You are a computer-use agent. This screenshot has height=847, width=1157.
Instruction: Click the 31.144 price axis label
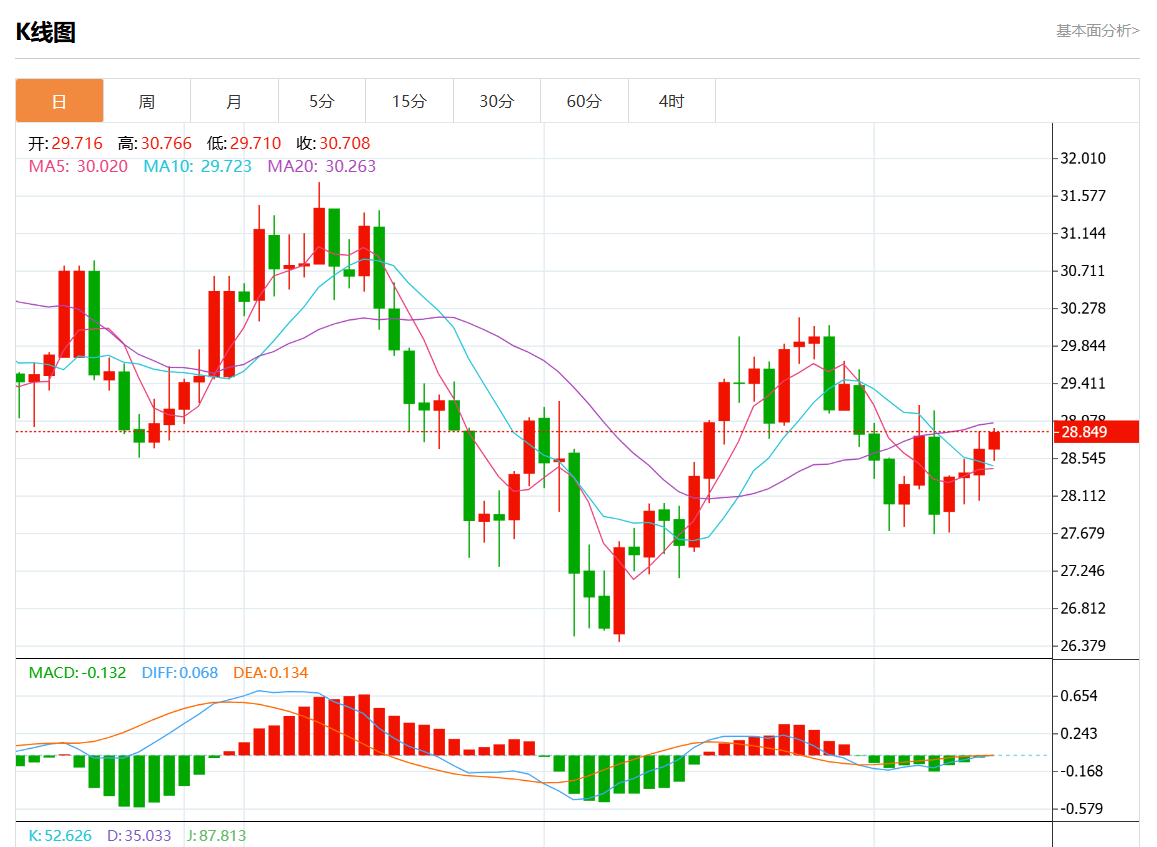[x=1082, y=233]
